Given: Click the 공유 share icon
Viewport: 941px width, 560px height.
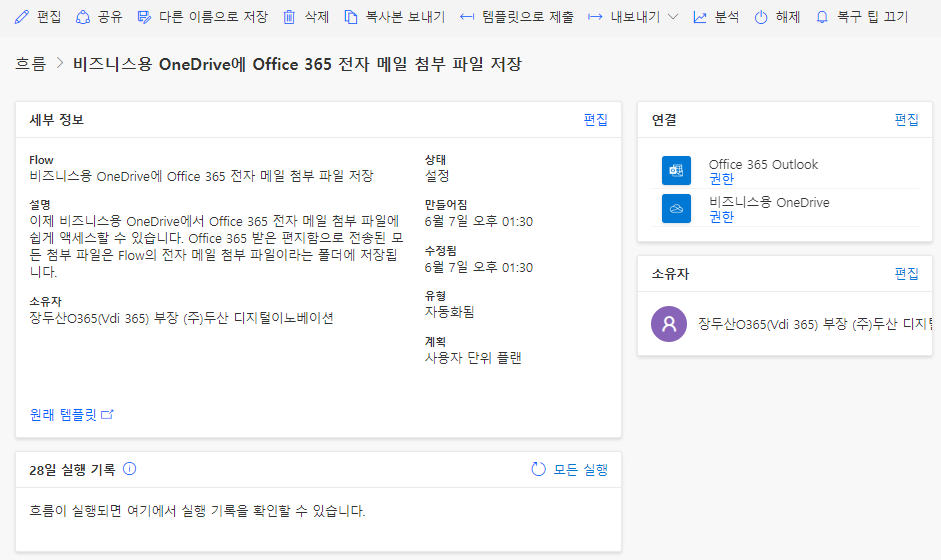Looking at the screenshot, I should [83, 17].
